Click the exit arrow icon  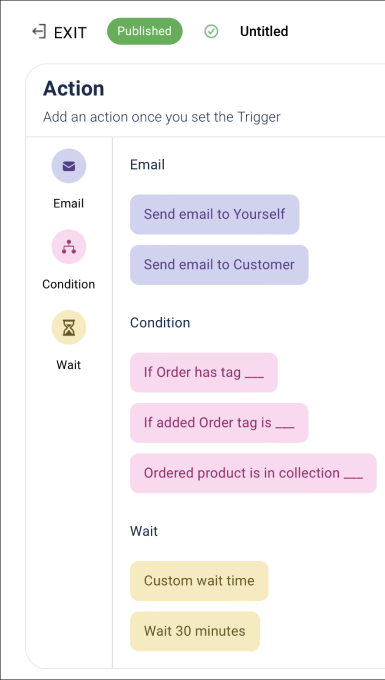39,32
